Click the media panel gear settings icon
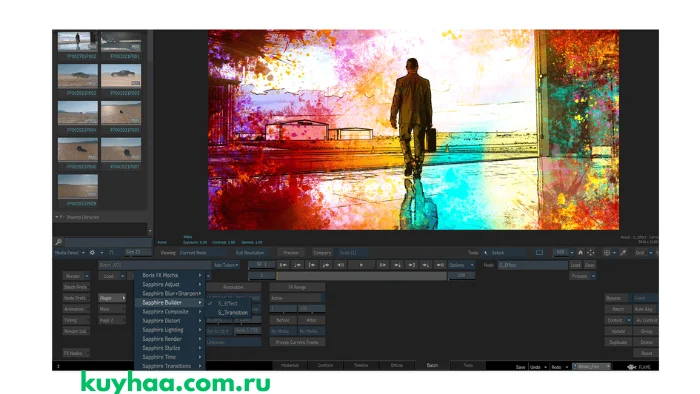This screenshot has height=394, width=700. 92,253
